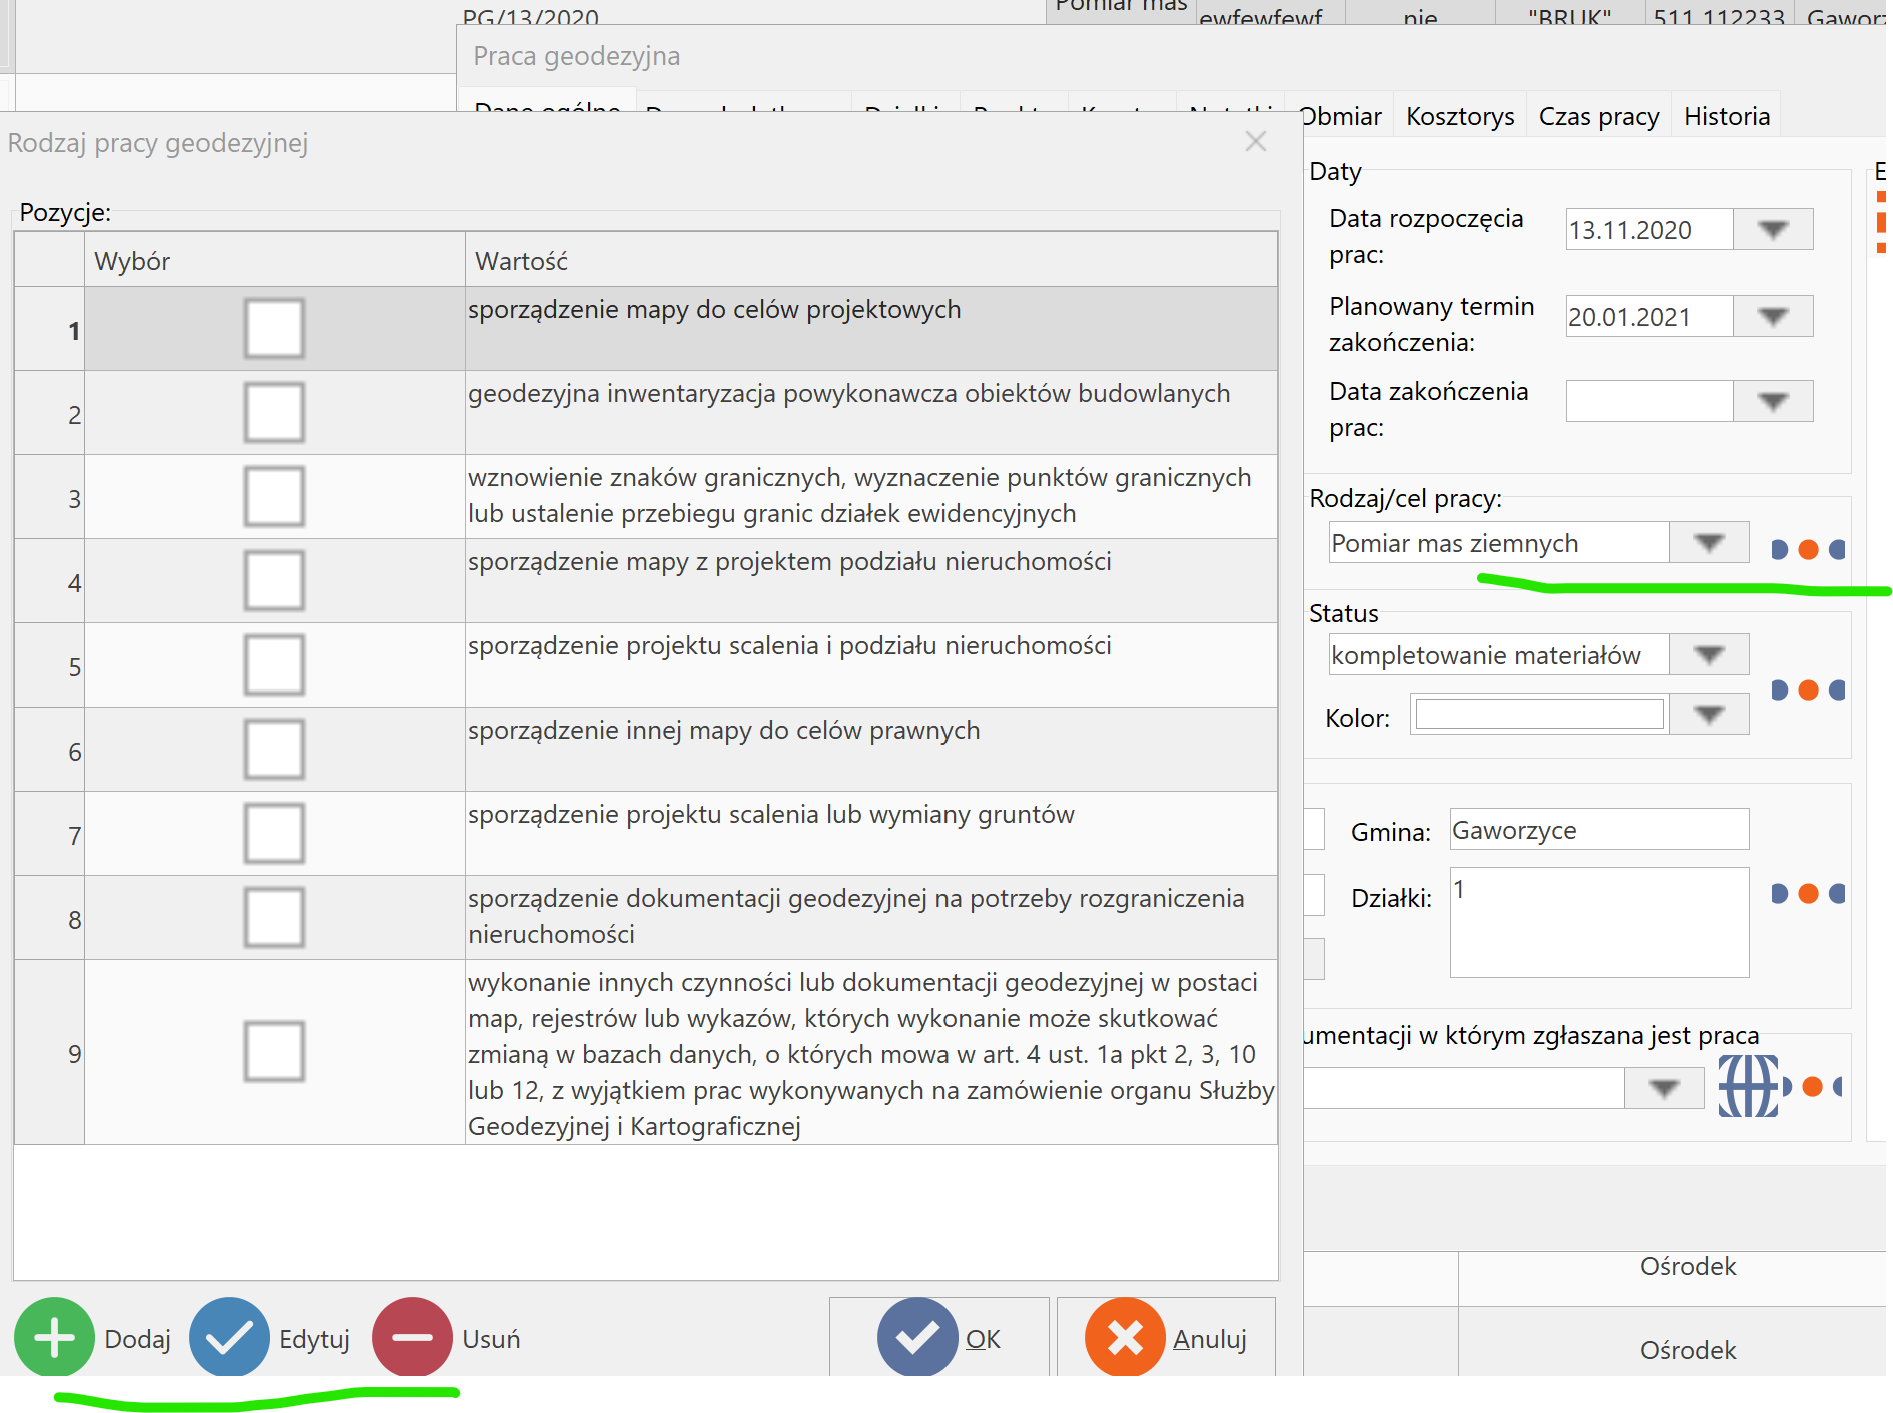This screenshot has width=1893, height=1413.
Task: Click the Dodaj label button
Action: pyautogui.click(x=137, y=1339)
